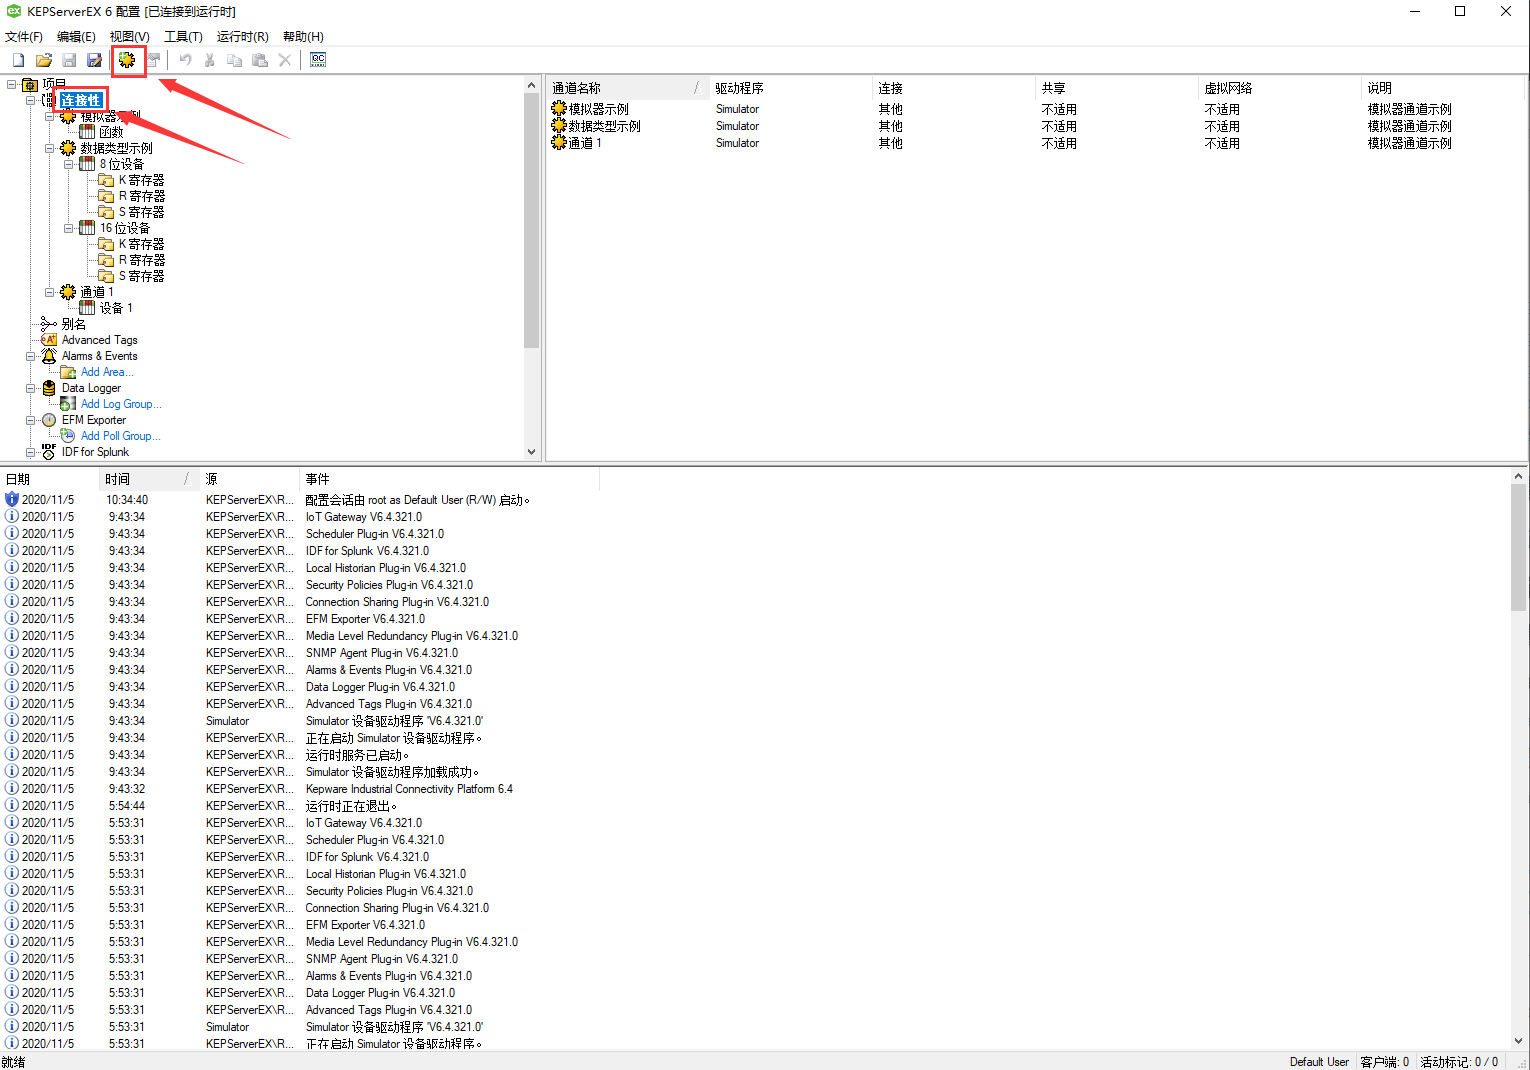Collapse the Alarms & Events node
The height and width of the screenshot is (1070, 1530).
pyautogui.click(x=30, y=356)
